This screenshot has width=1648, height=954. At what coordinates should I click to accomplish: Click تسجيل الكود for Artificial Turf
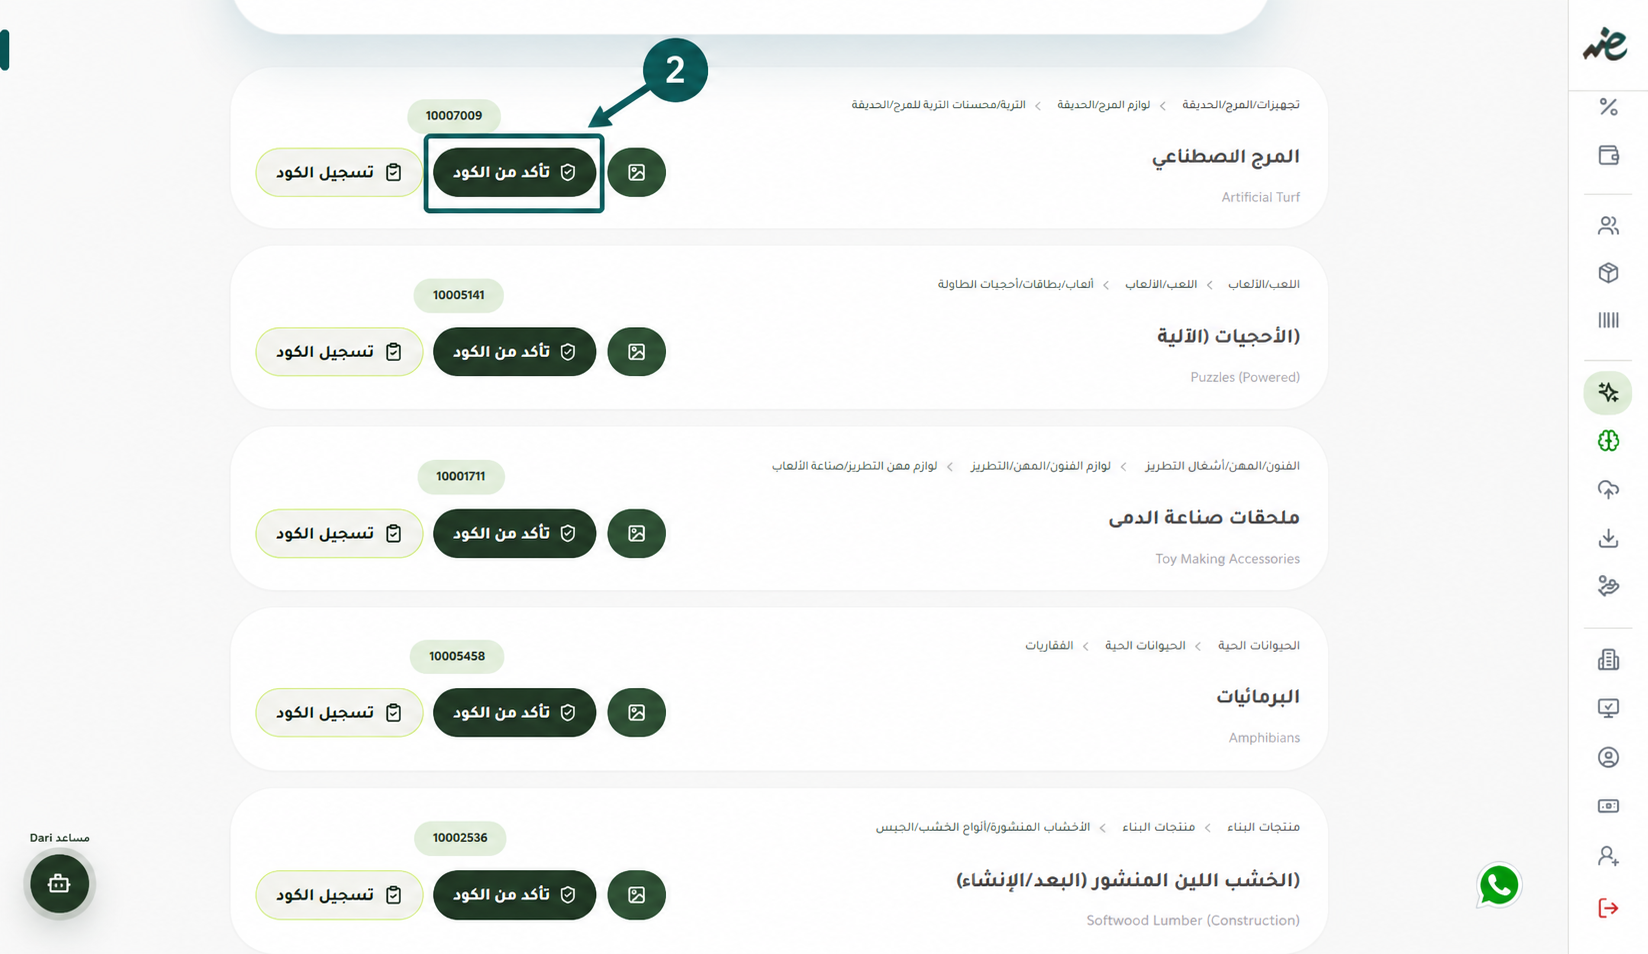coord(339,172)
